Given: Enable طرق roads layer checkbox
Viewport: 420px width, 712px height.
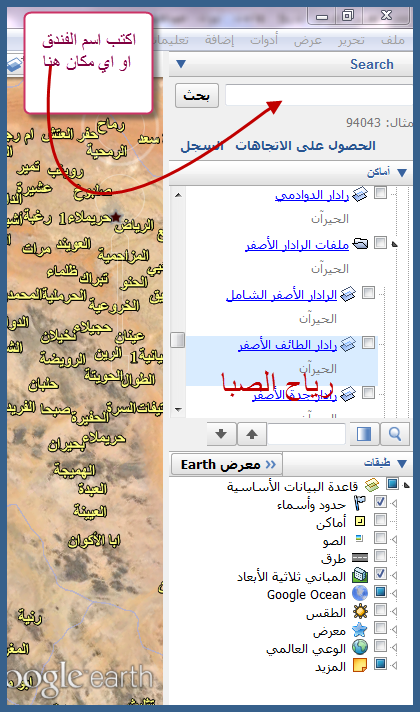Looking at the screenshot, I should (380, 556).
